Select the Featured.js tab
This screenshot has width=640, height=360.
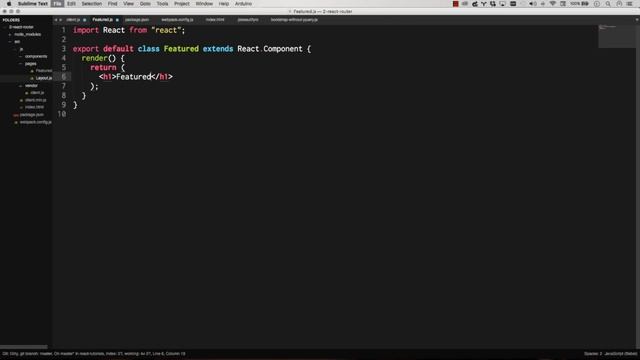(x=102, y=20)
